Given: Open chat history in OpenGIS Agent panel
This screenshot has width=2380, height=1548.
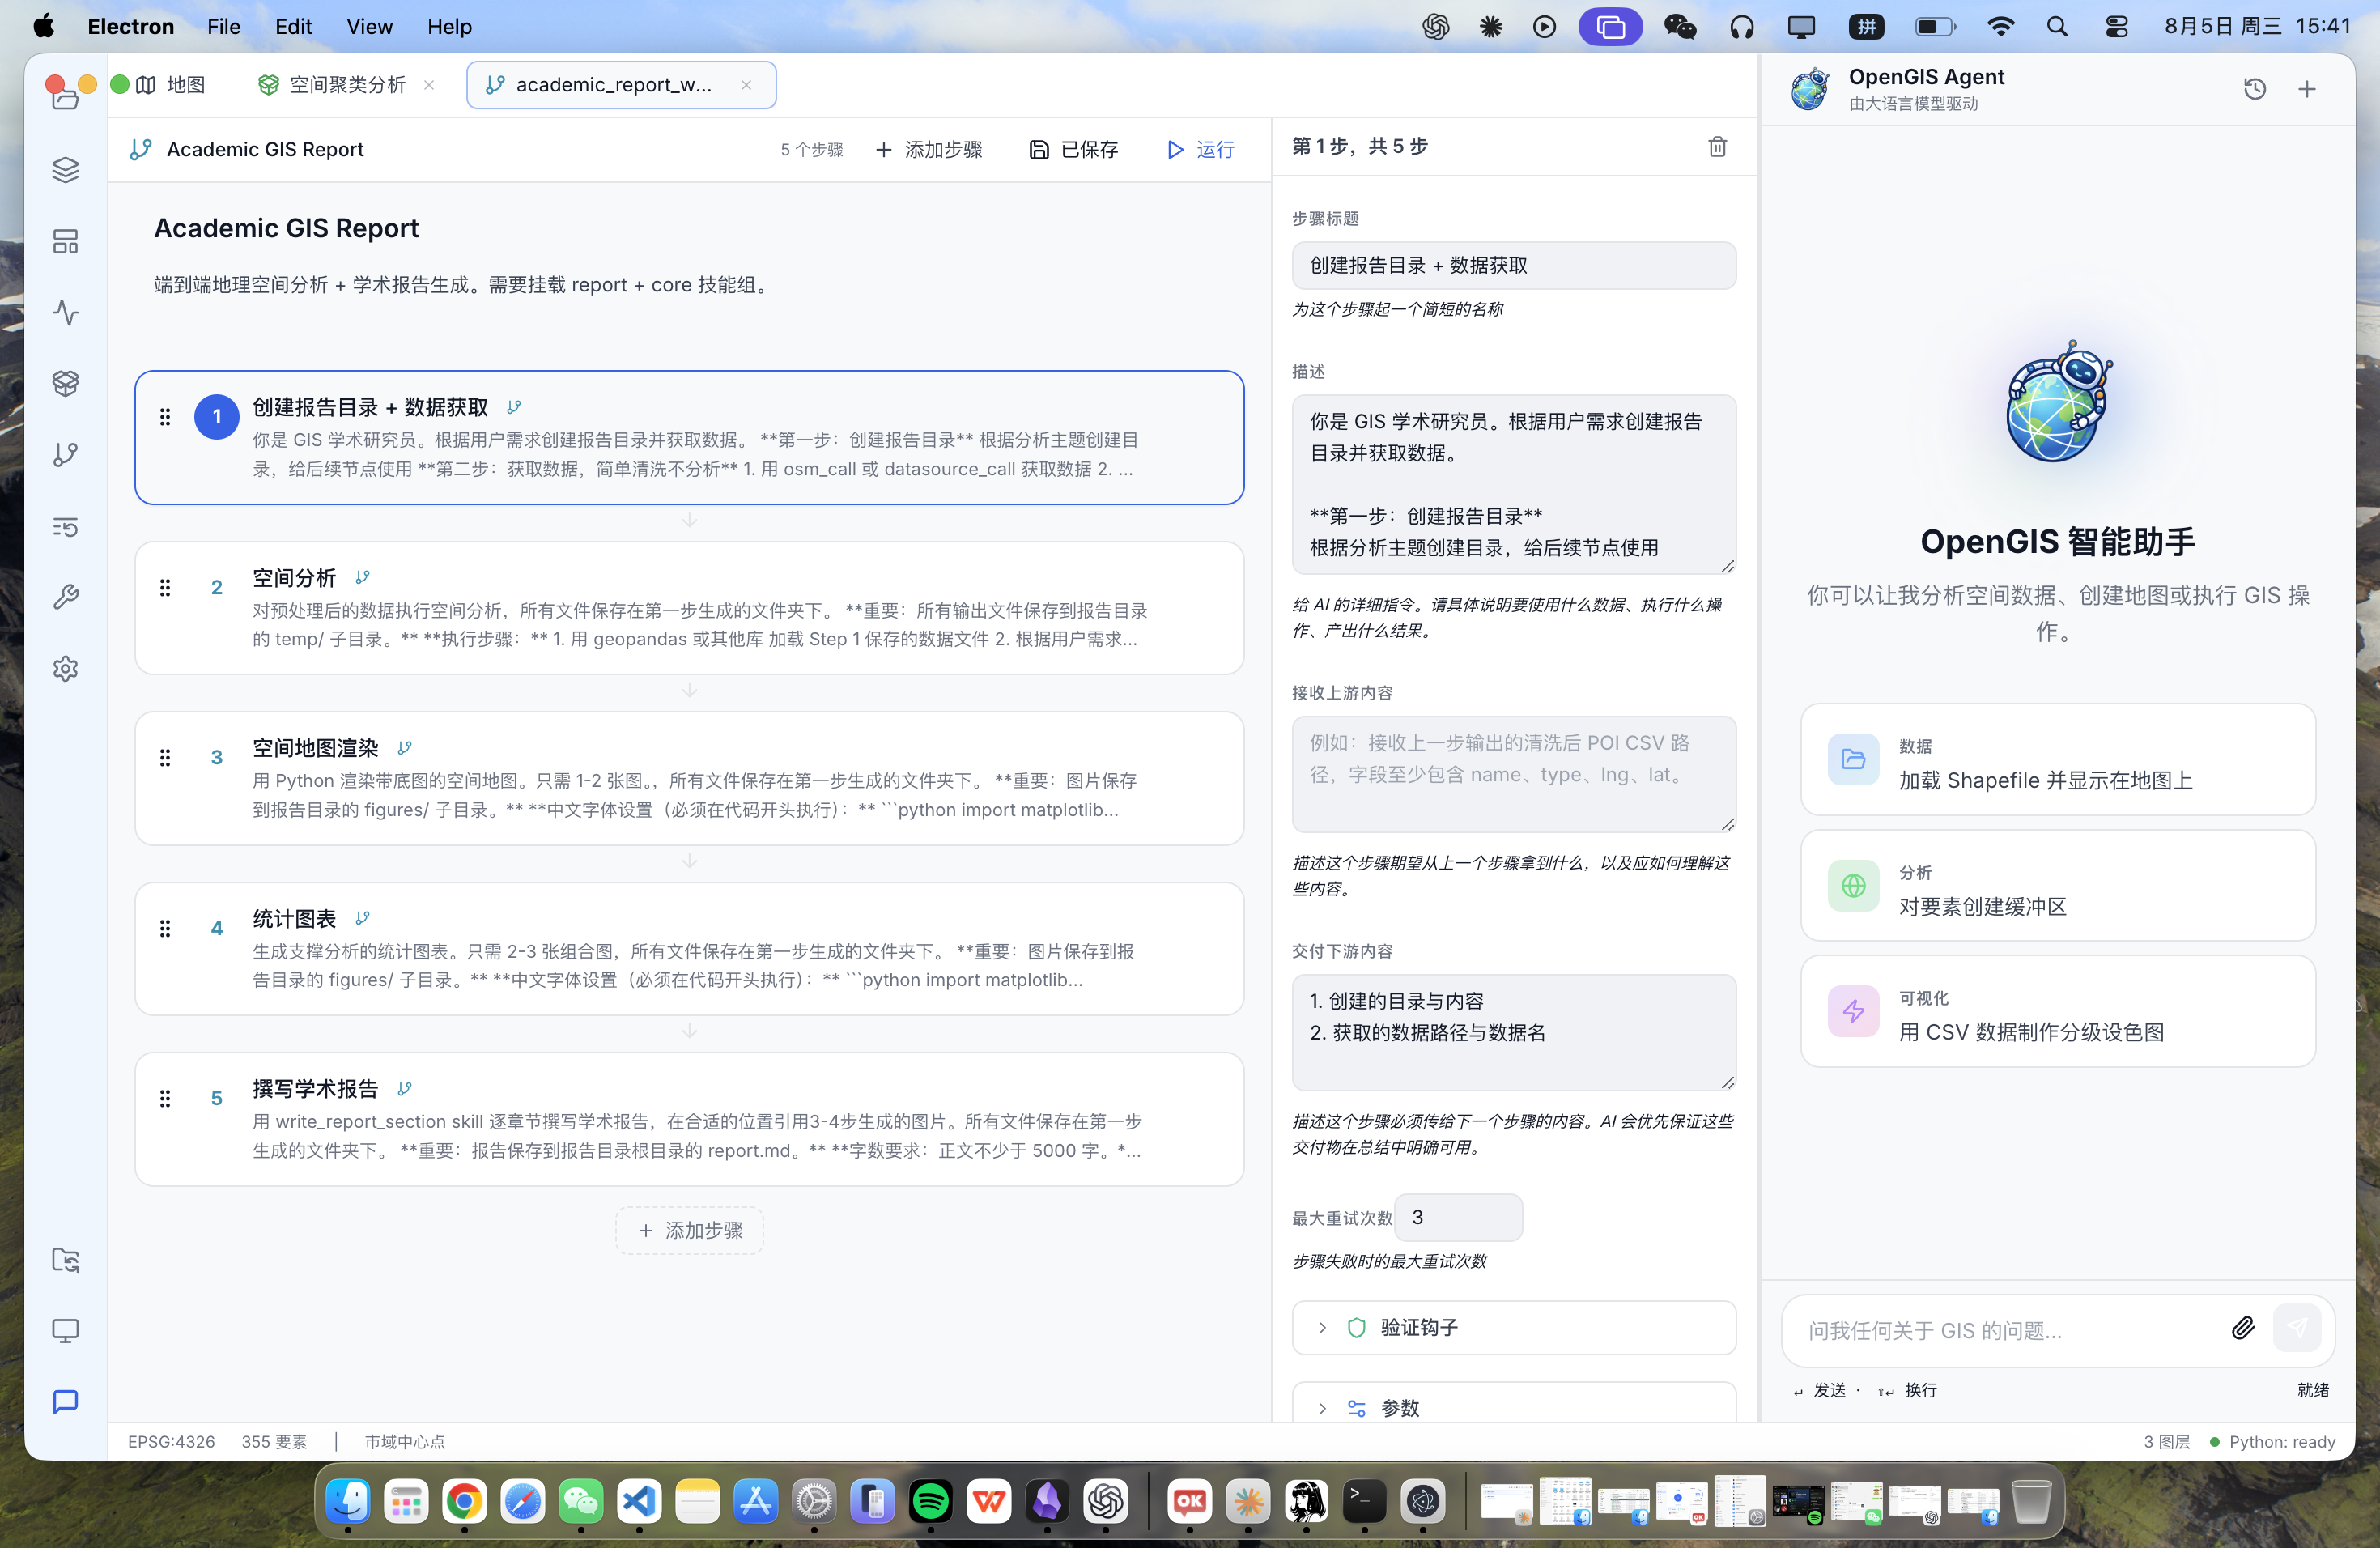Looking at the screenshot, I should click(2255, 89).
